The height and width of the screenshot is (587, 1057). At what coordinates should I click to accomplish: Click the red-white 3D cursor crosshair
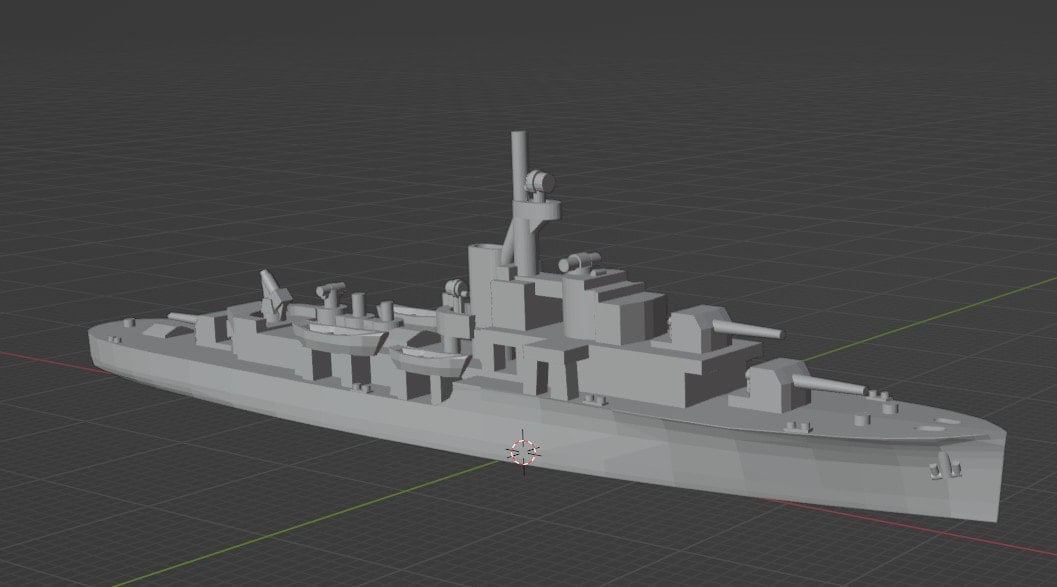tap(524, 452)
